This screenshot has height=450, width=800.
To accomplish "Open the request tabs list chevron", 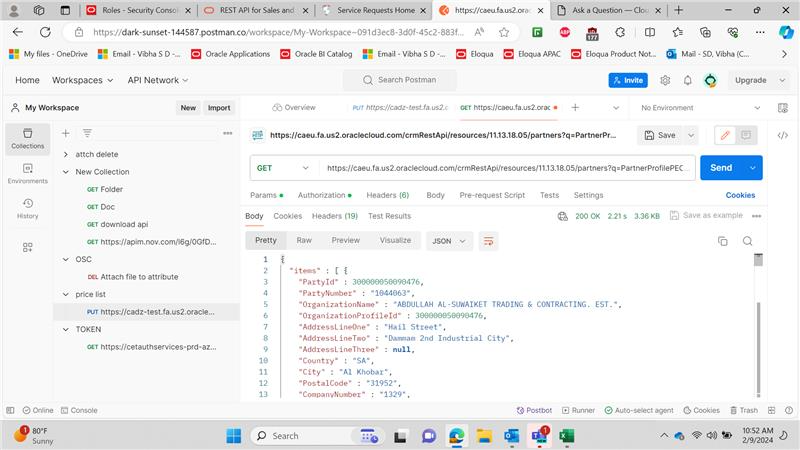I will tap(616, 108).
